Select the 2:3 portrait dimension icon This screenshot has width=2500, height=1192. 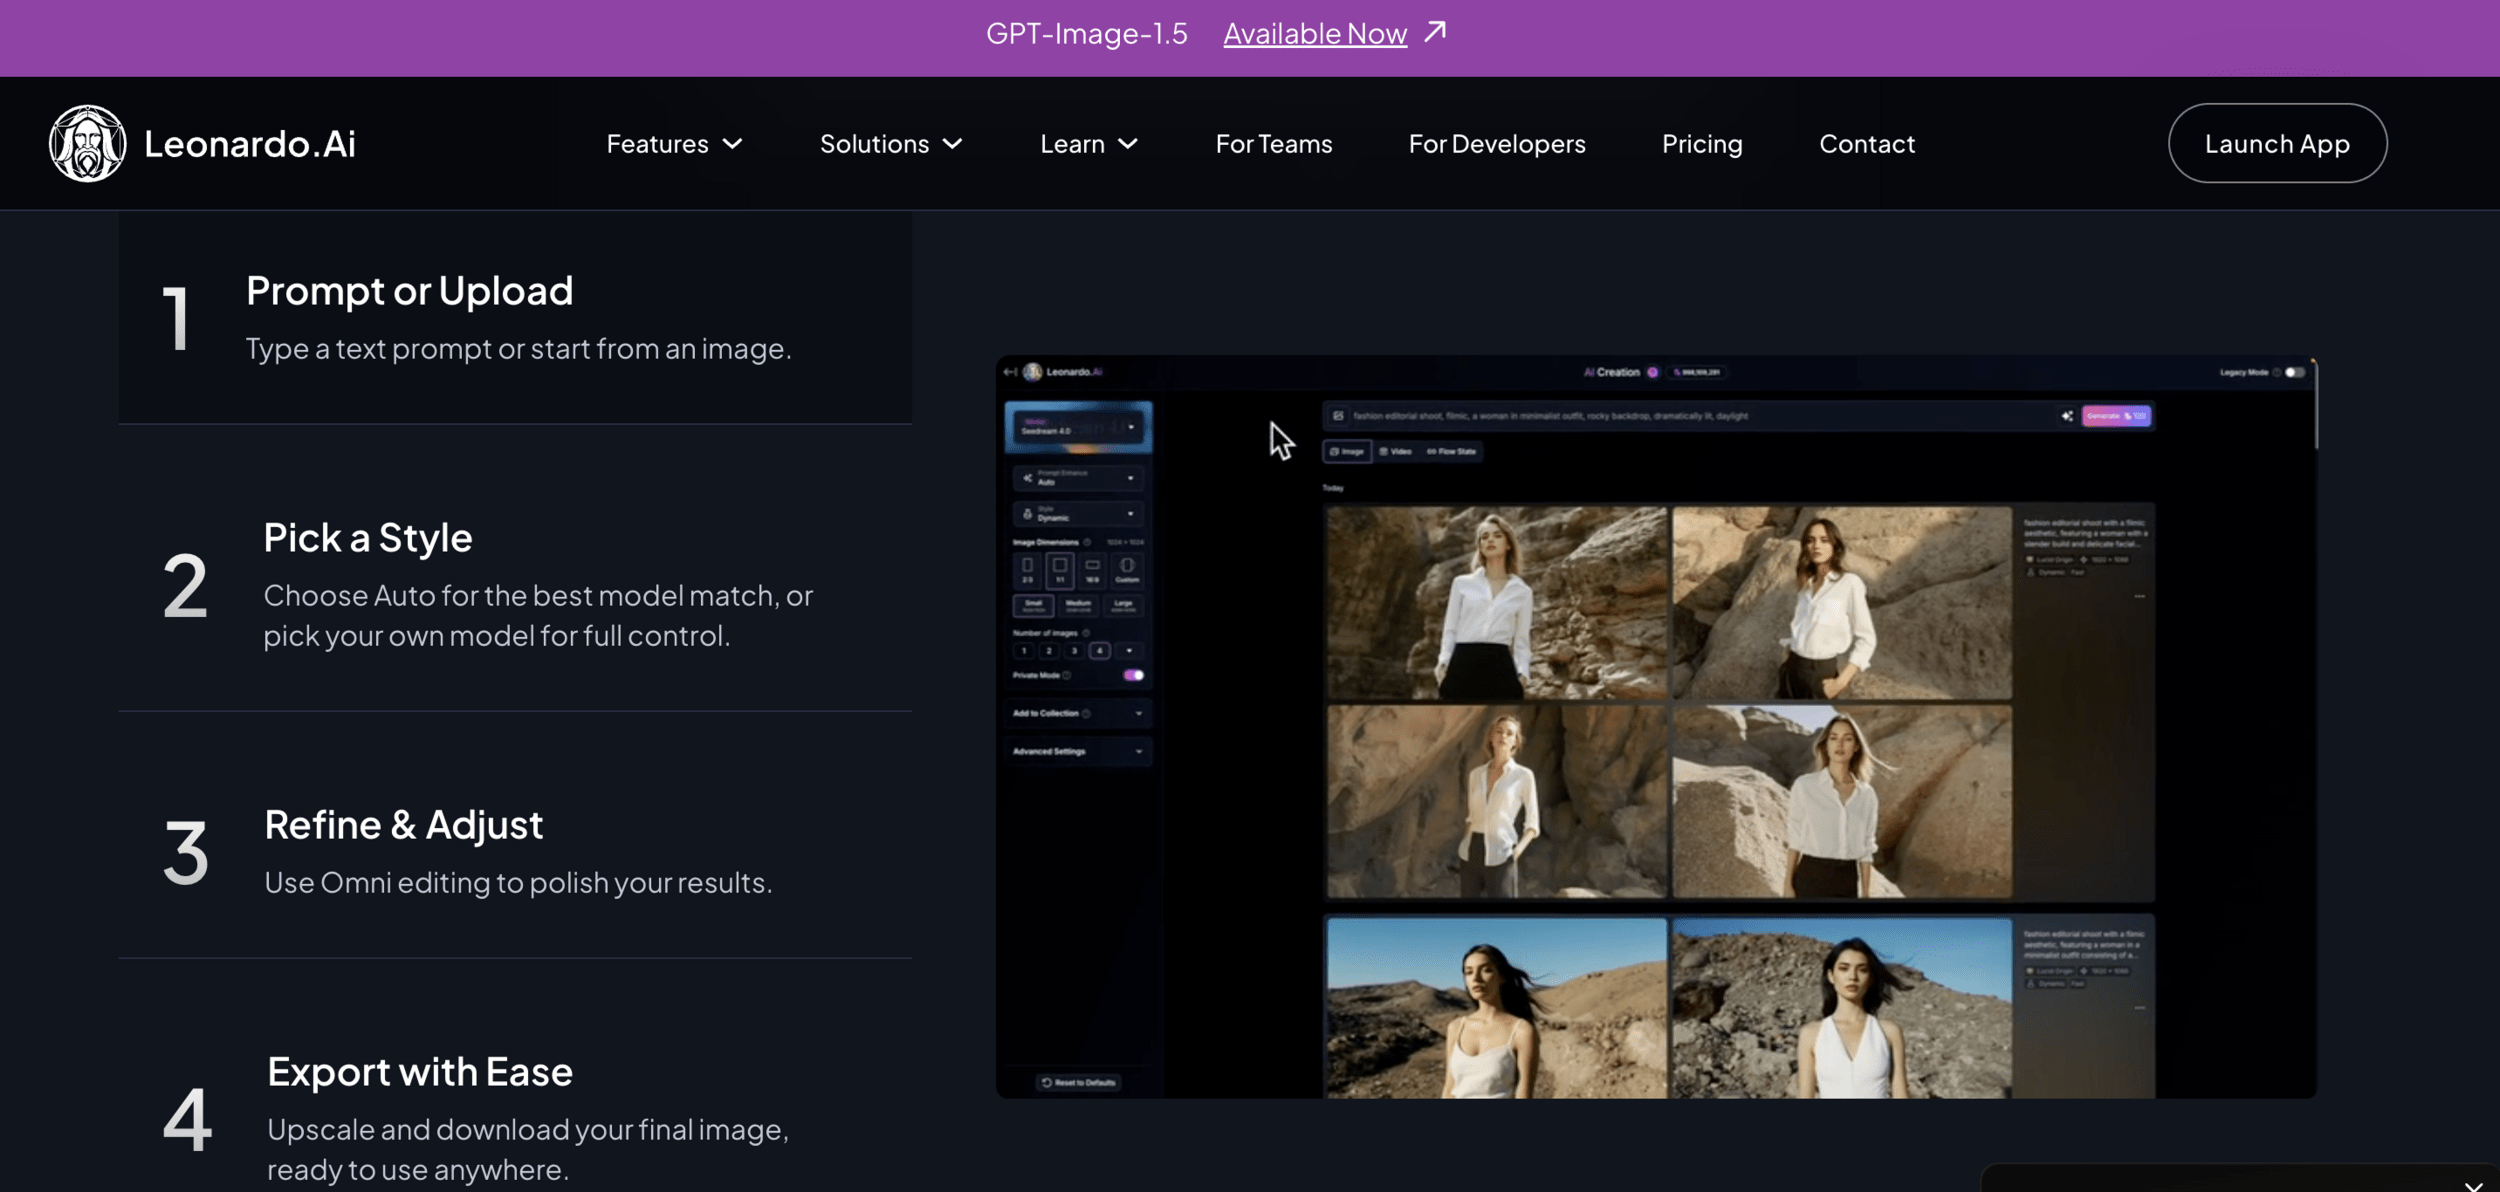pos(1027,569)
